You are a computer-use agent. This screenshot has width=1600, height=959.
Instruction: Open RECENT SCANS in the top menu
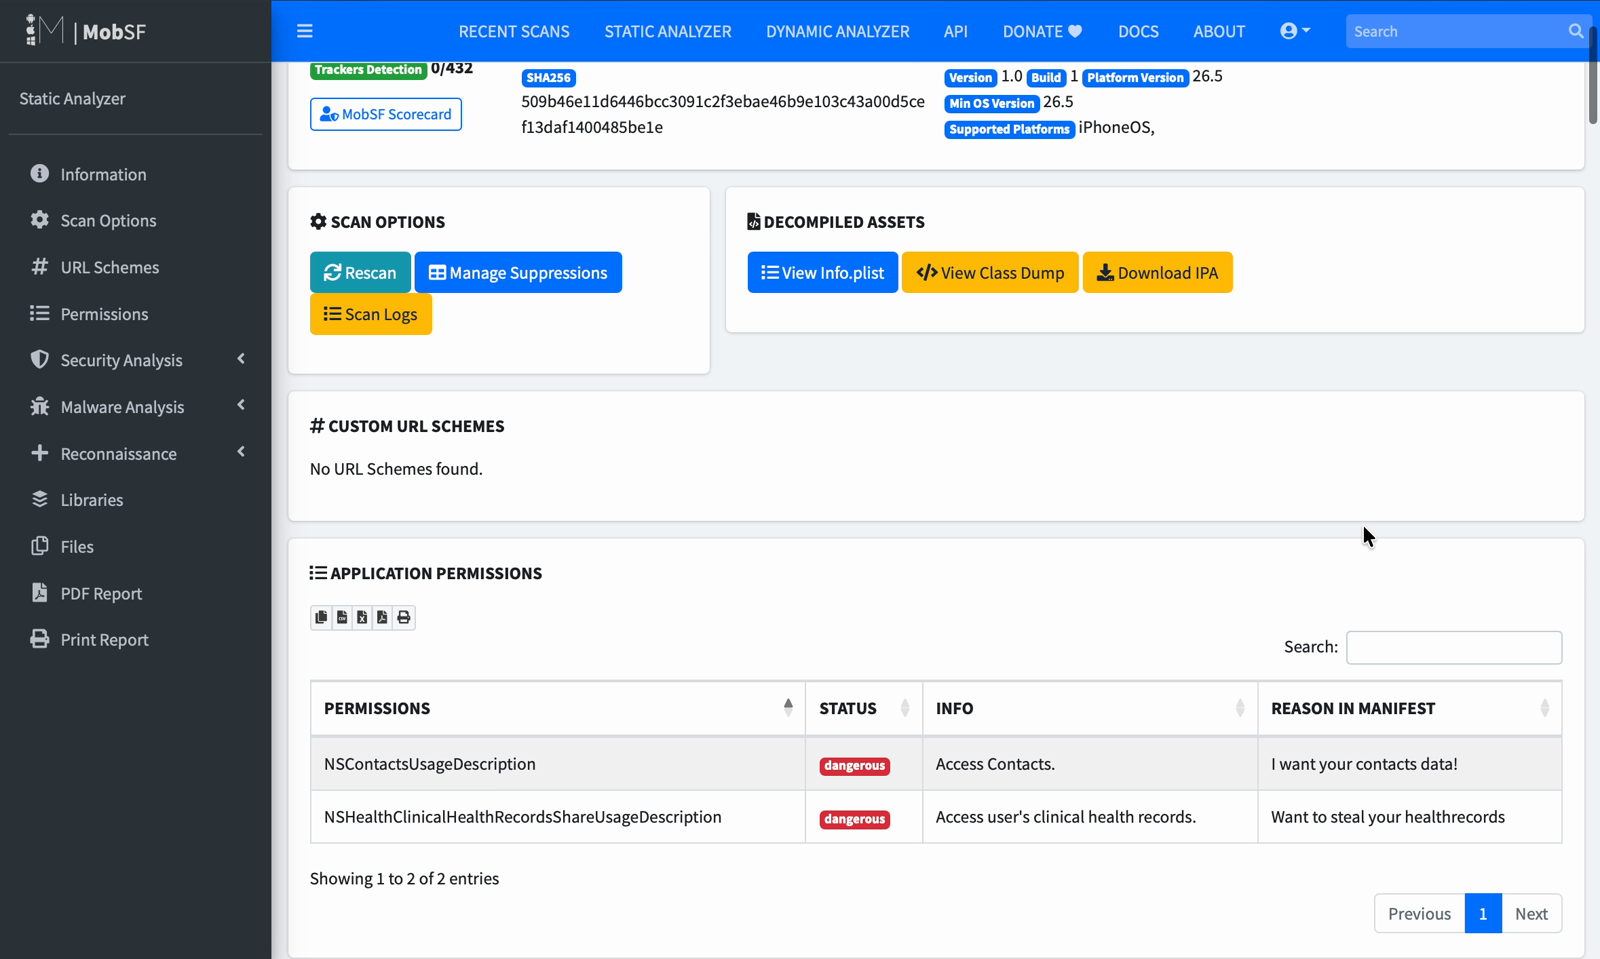[514, 31]
